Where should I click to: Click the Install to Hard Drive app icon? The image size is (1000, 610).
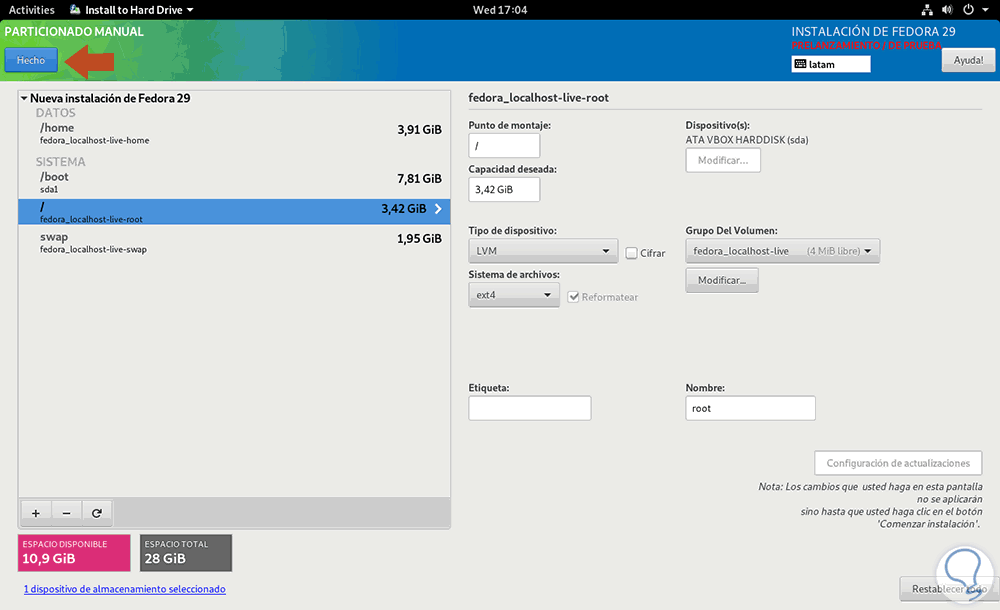tap(75, 10)
